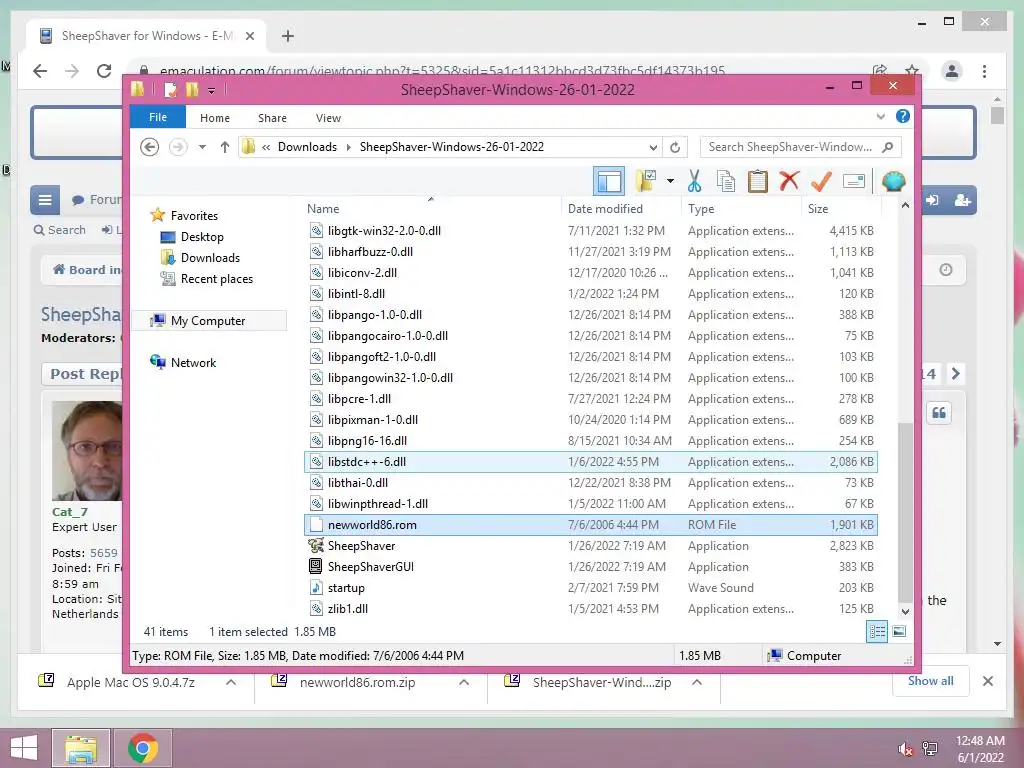Sort by Type column header
Image resolution: width=1024 pixels, height=768 pixels.
click(741, 208)
